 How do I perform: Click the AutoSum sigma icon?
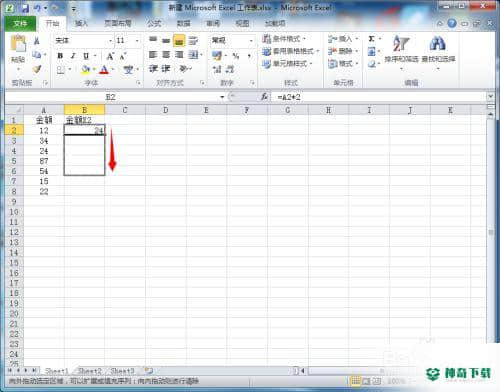point(371,39)
